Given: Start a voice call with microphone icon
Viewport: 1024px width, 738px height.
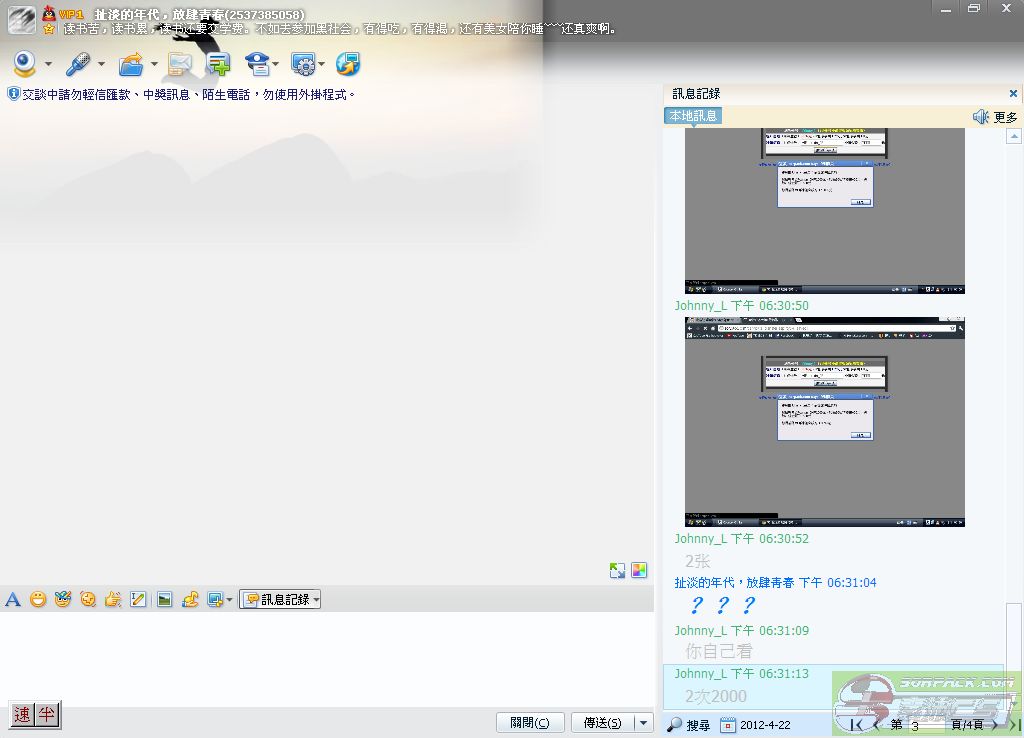Looking at the screenshot, I should tap(78, 65).
